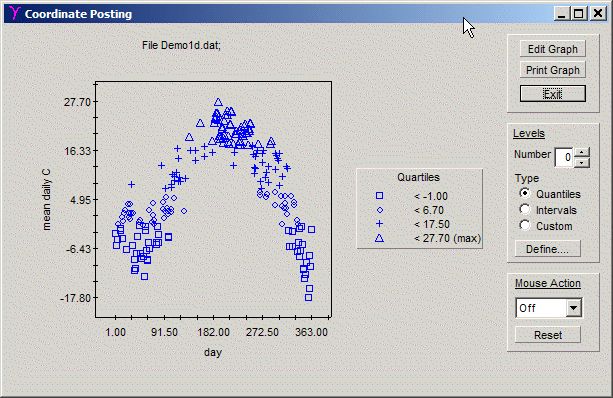The height and width of the screenshot is (398, 613).
Task: Click the Levels group heading
Action: 529,133
